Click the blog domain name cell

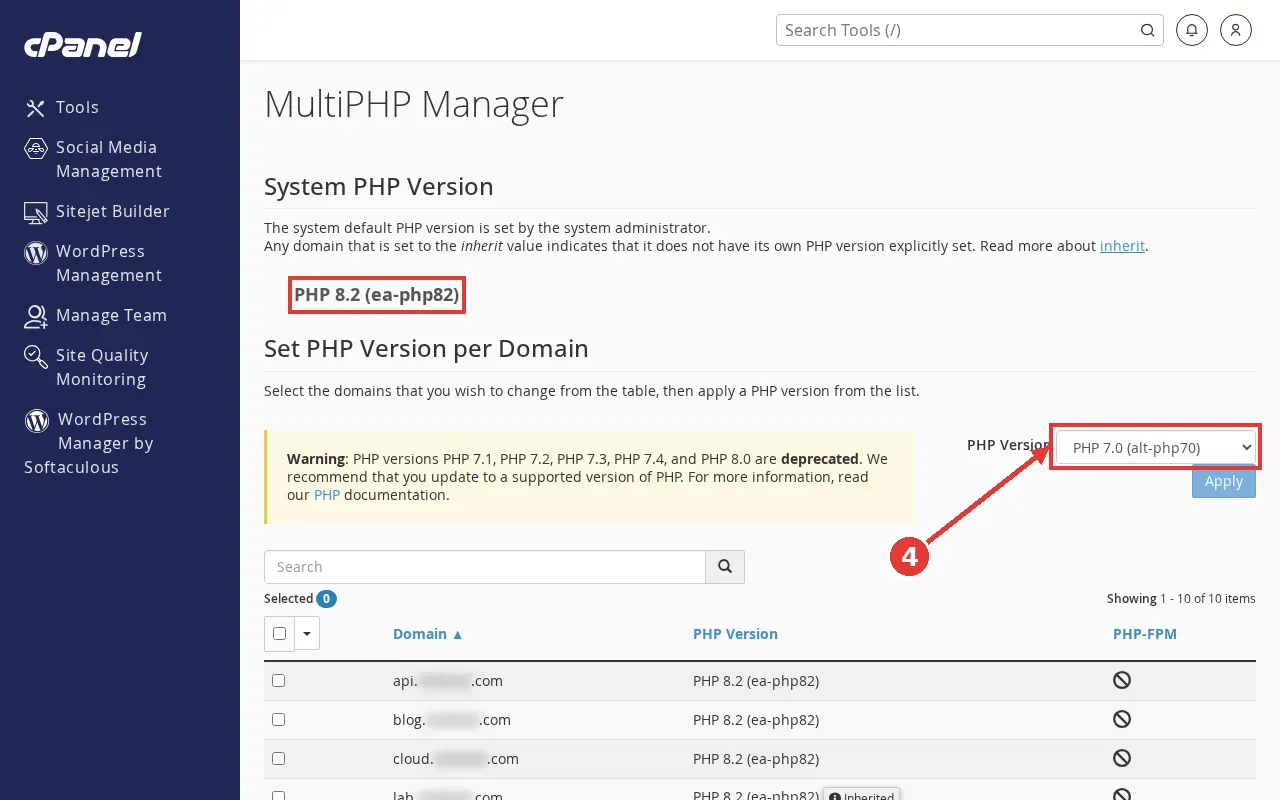coord(452,720)
